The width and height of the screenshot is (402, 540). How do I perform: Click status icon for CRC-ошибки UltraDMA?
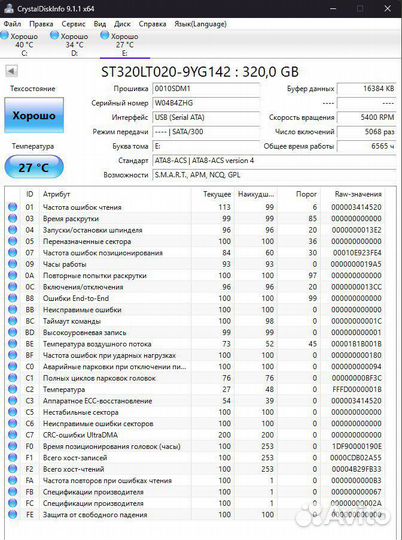coord(12,434)
